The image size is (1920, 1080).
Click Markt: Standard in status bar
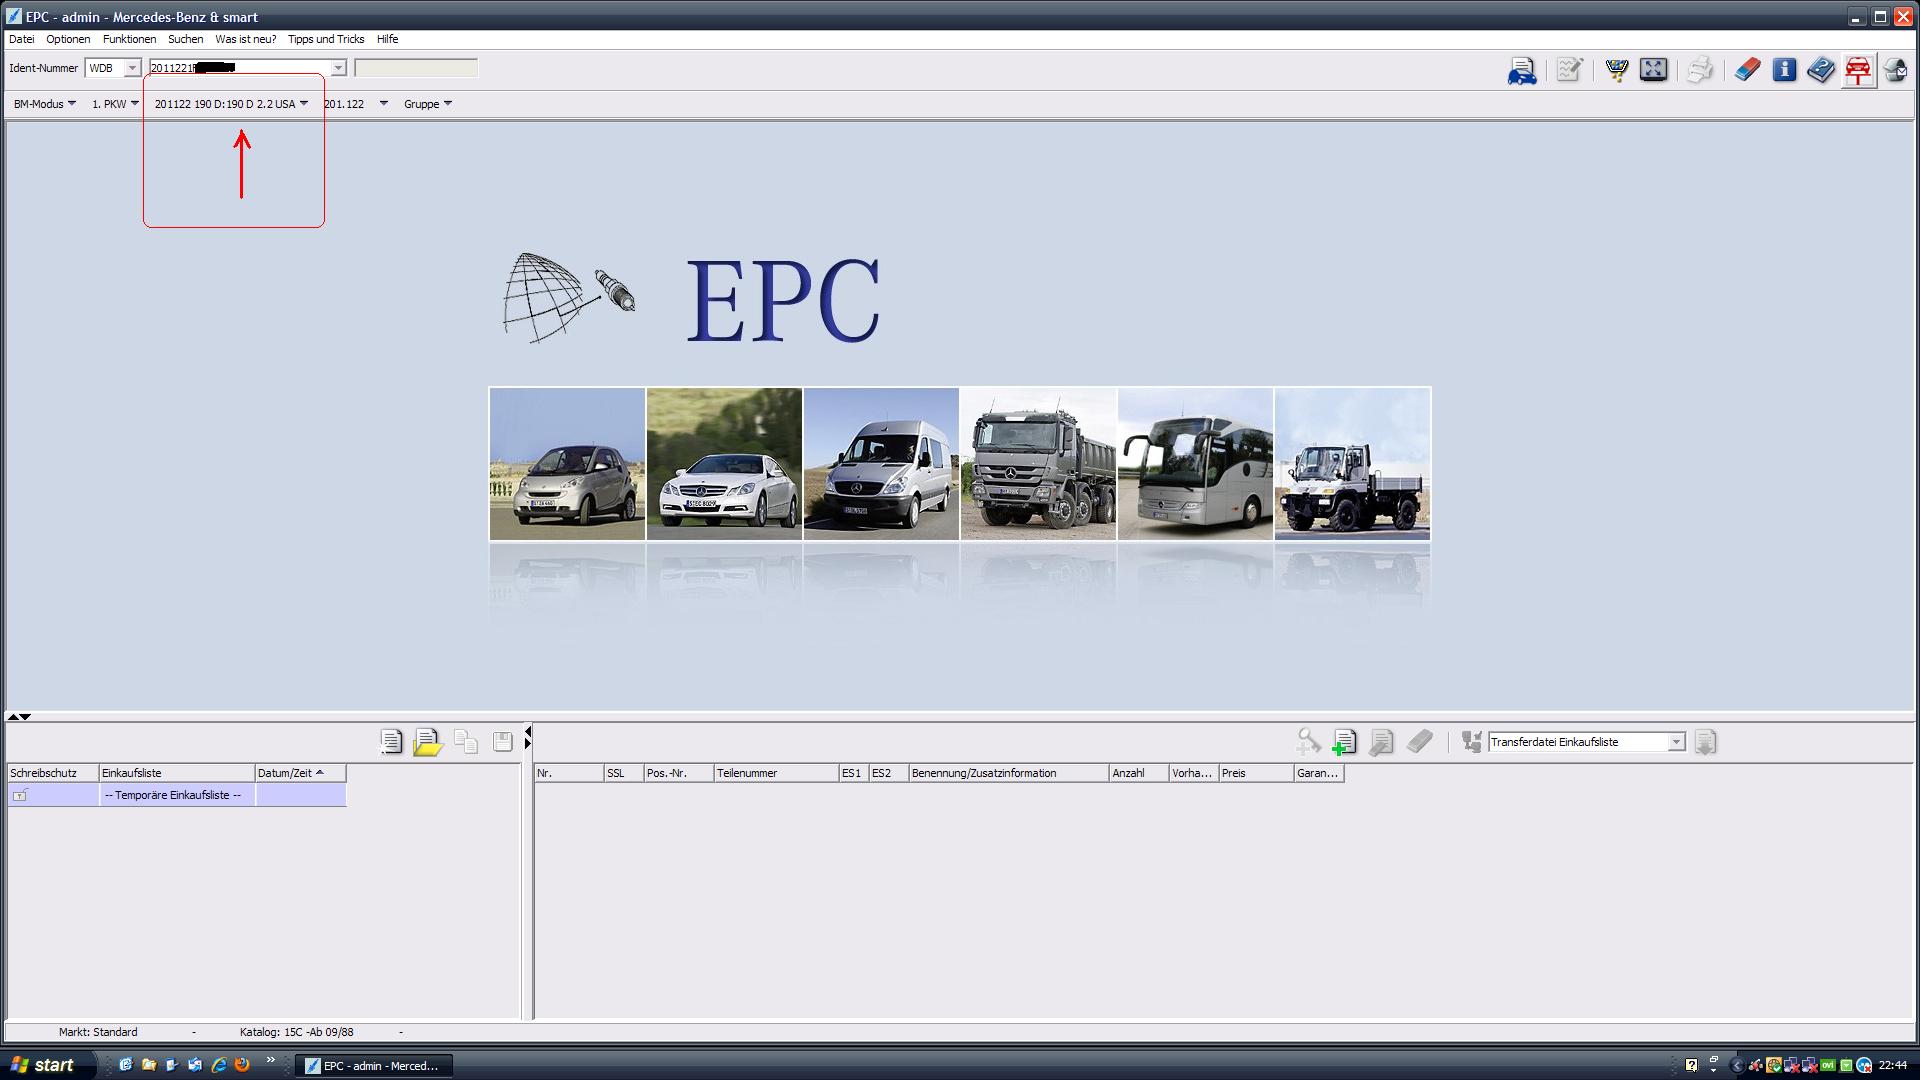coord(98,1032)
